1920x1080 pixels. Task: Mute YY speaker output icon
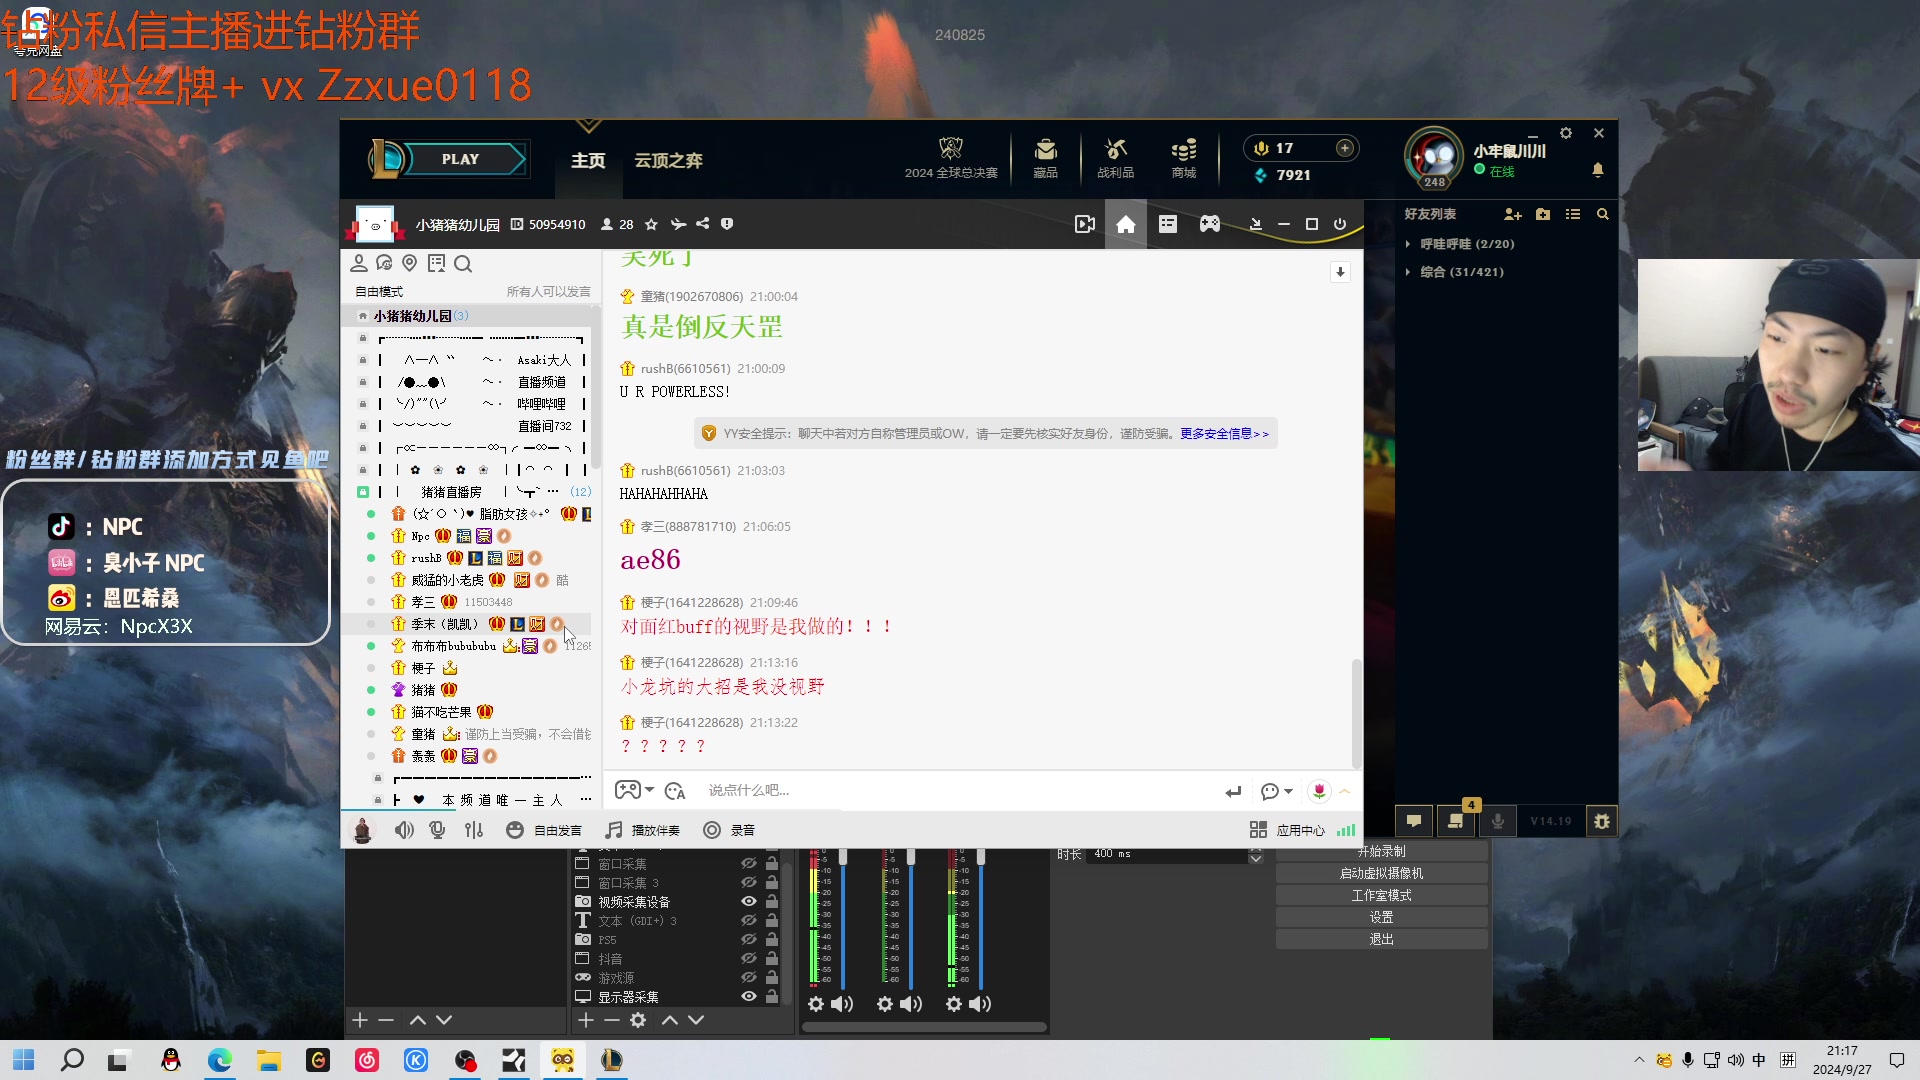point(403,830)
